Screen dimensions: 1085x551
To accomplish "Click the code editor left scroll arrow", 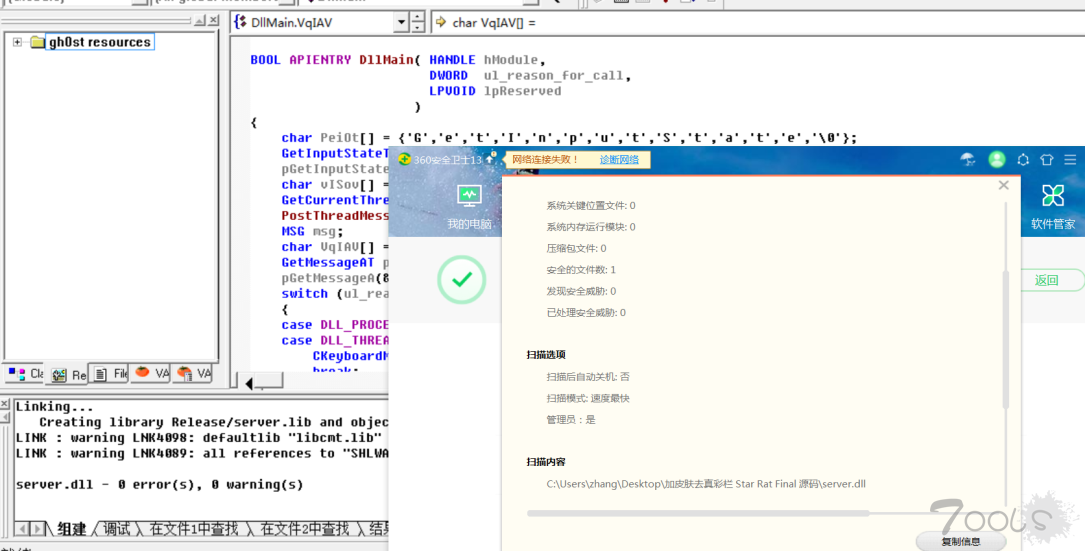I will (249, 383).
